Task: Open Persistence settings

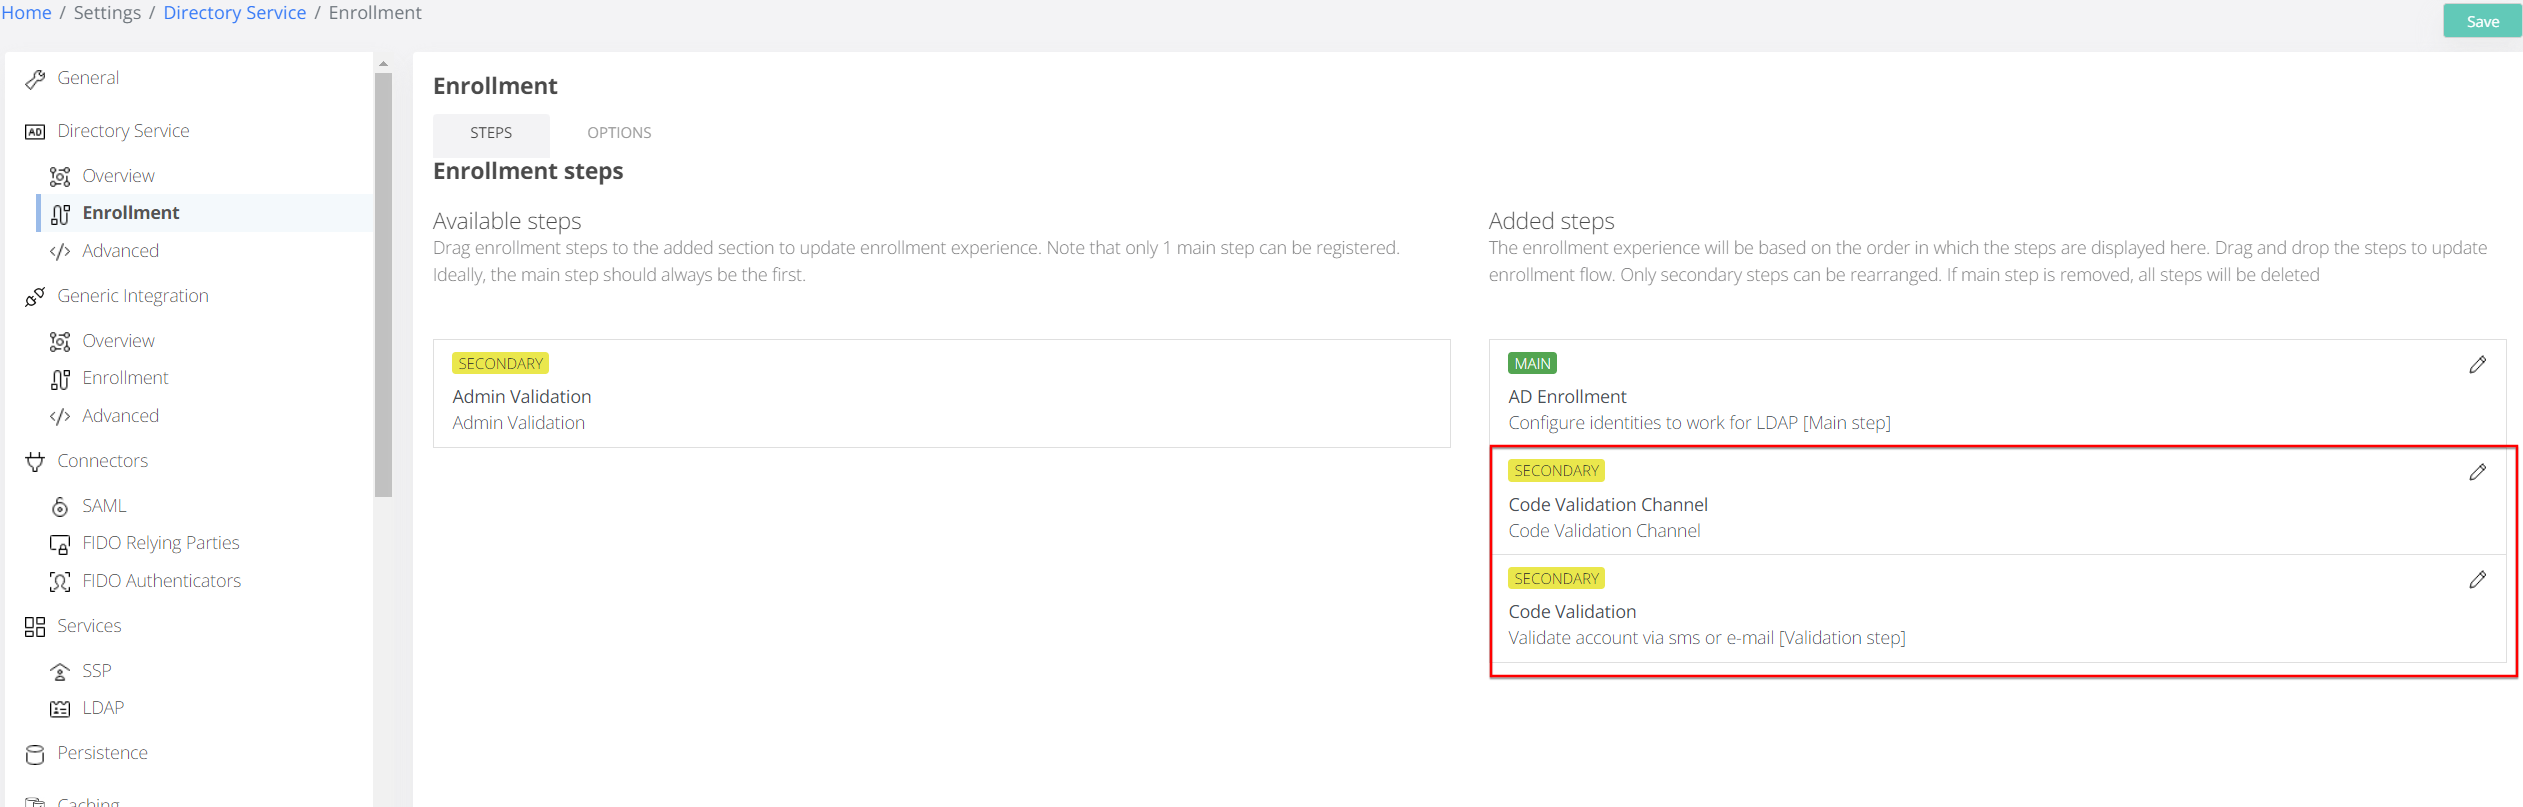Action: pos(102,753)
